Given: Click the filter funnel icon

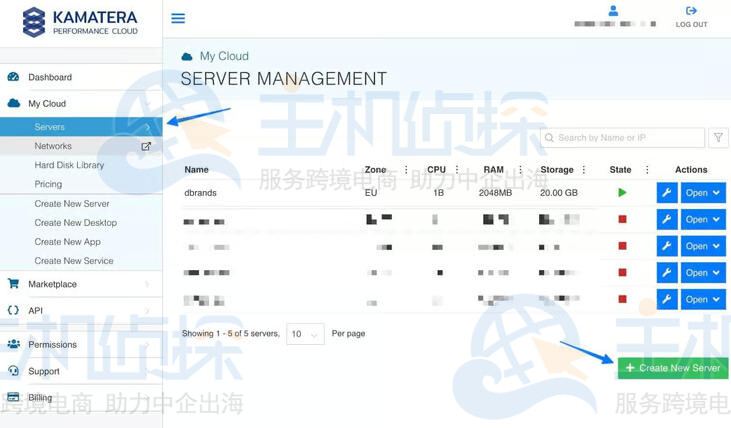Looking at the screenshot, I should 718,138.
